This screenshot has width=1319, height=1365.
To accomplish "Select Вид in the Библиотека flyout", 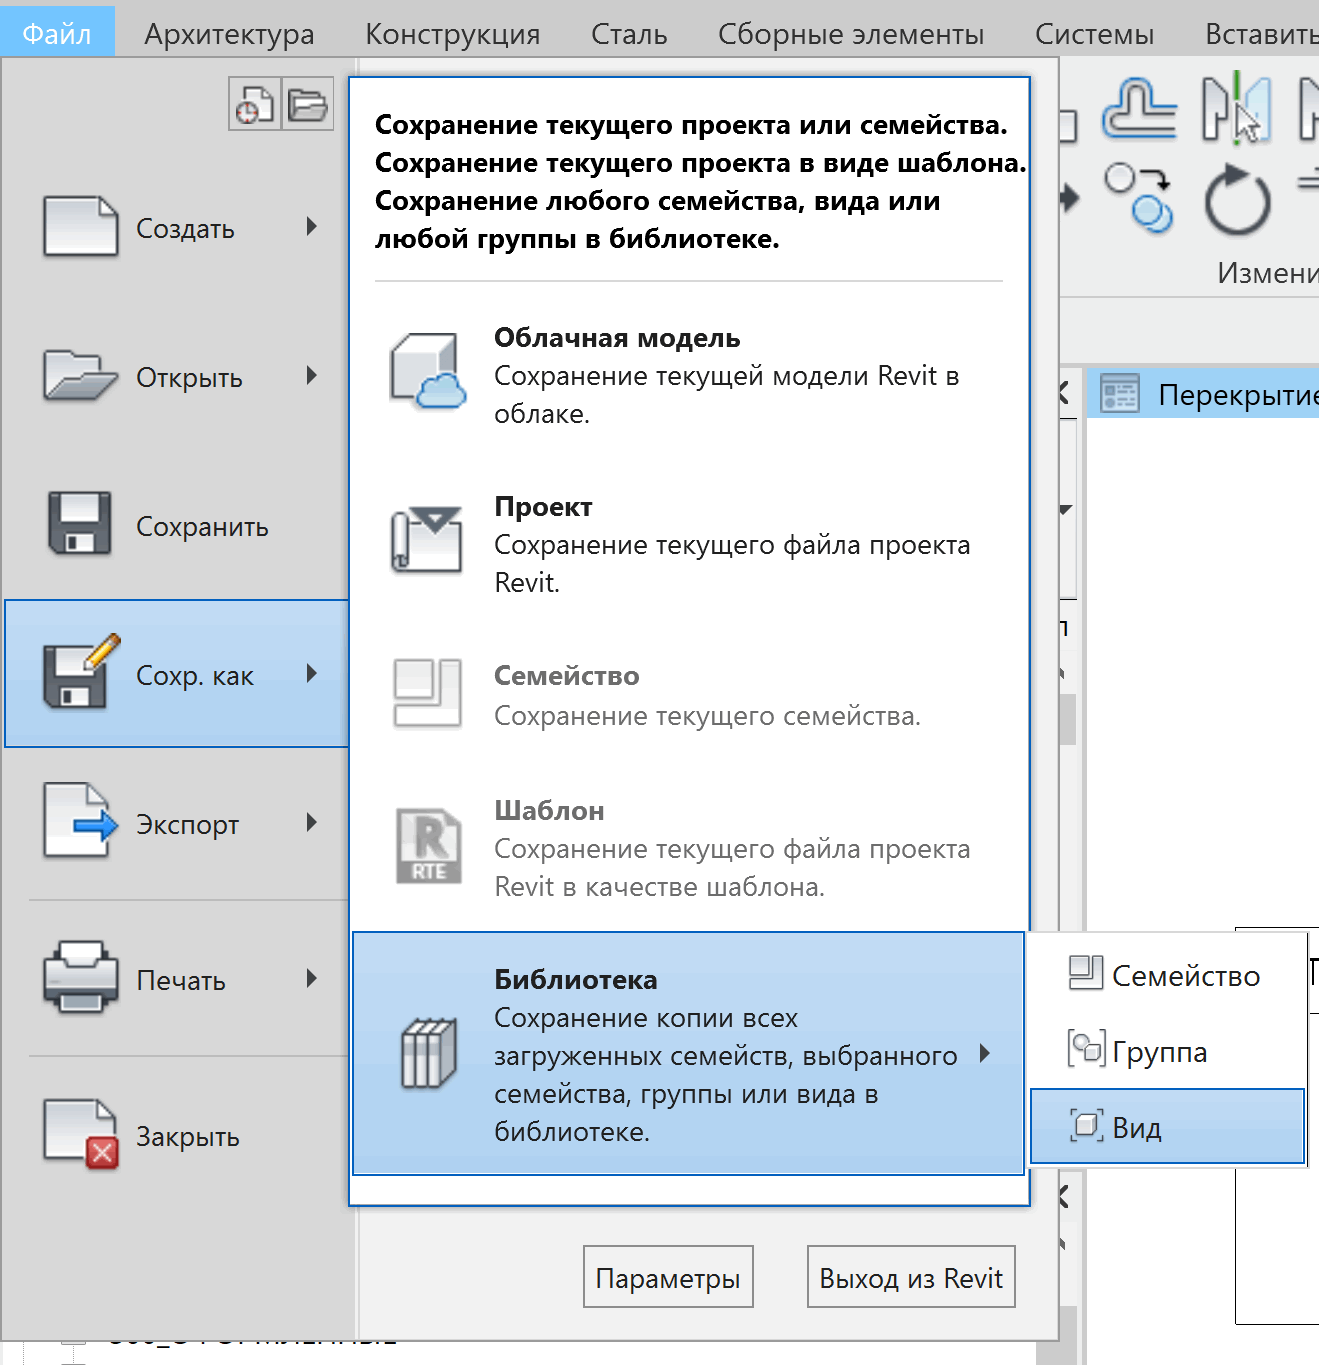I will tap(1168, 1127).
